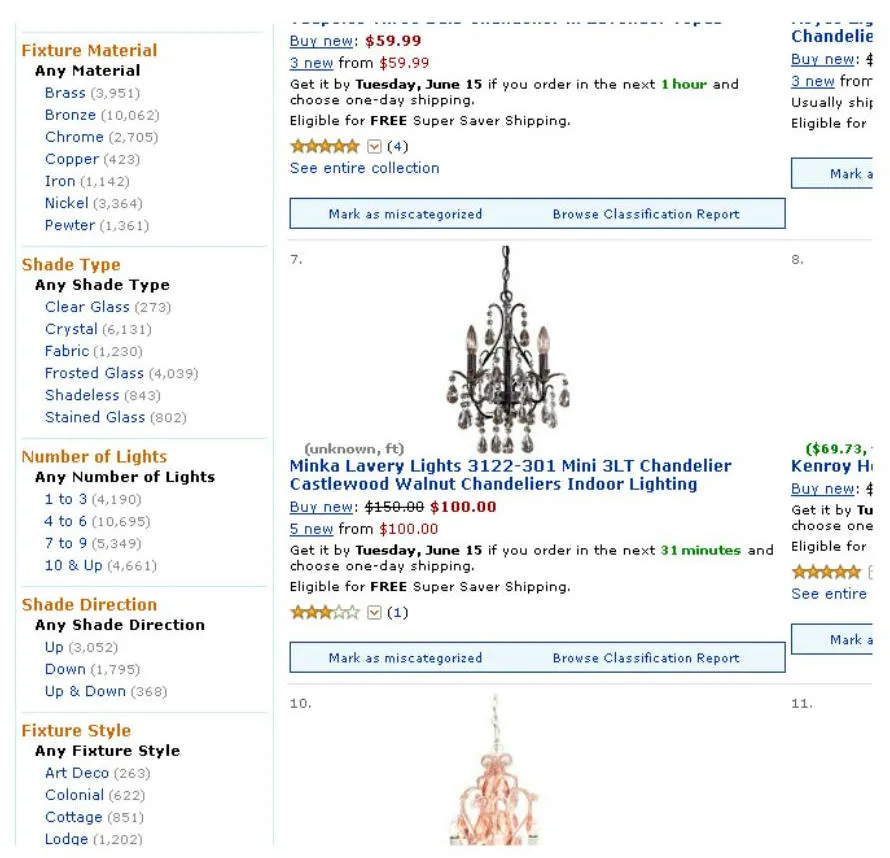890x858 pixels.
Task: Click the five-star rating stars above See entire collection
Action: pos(326,145)
